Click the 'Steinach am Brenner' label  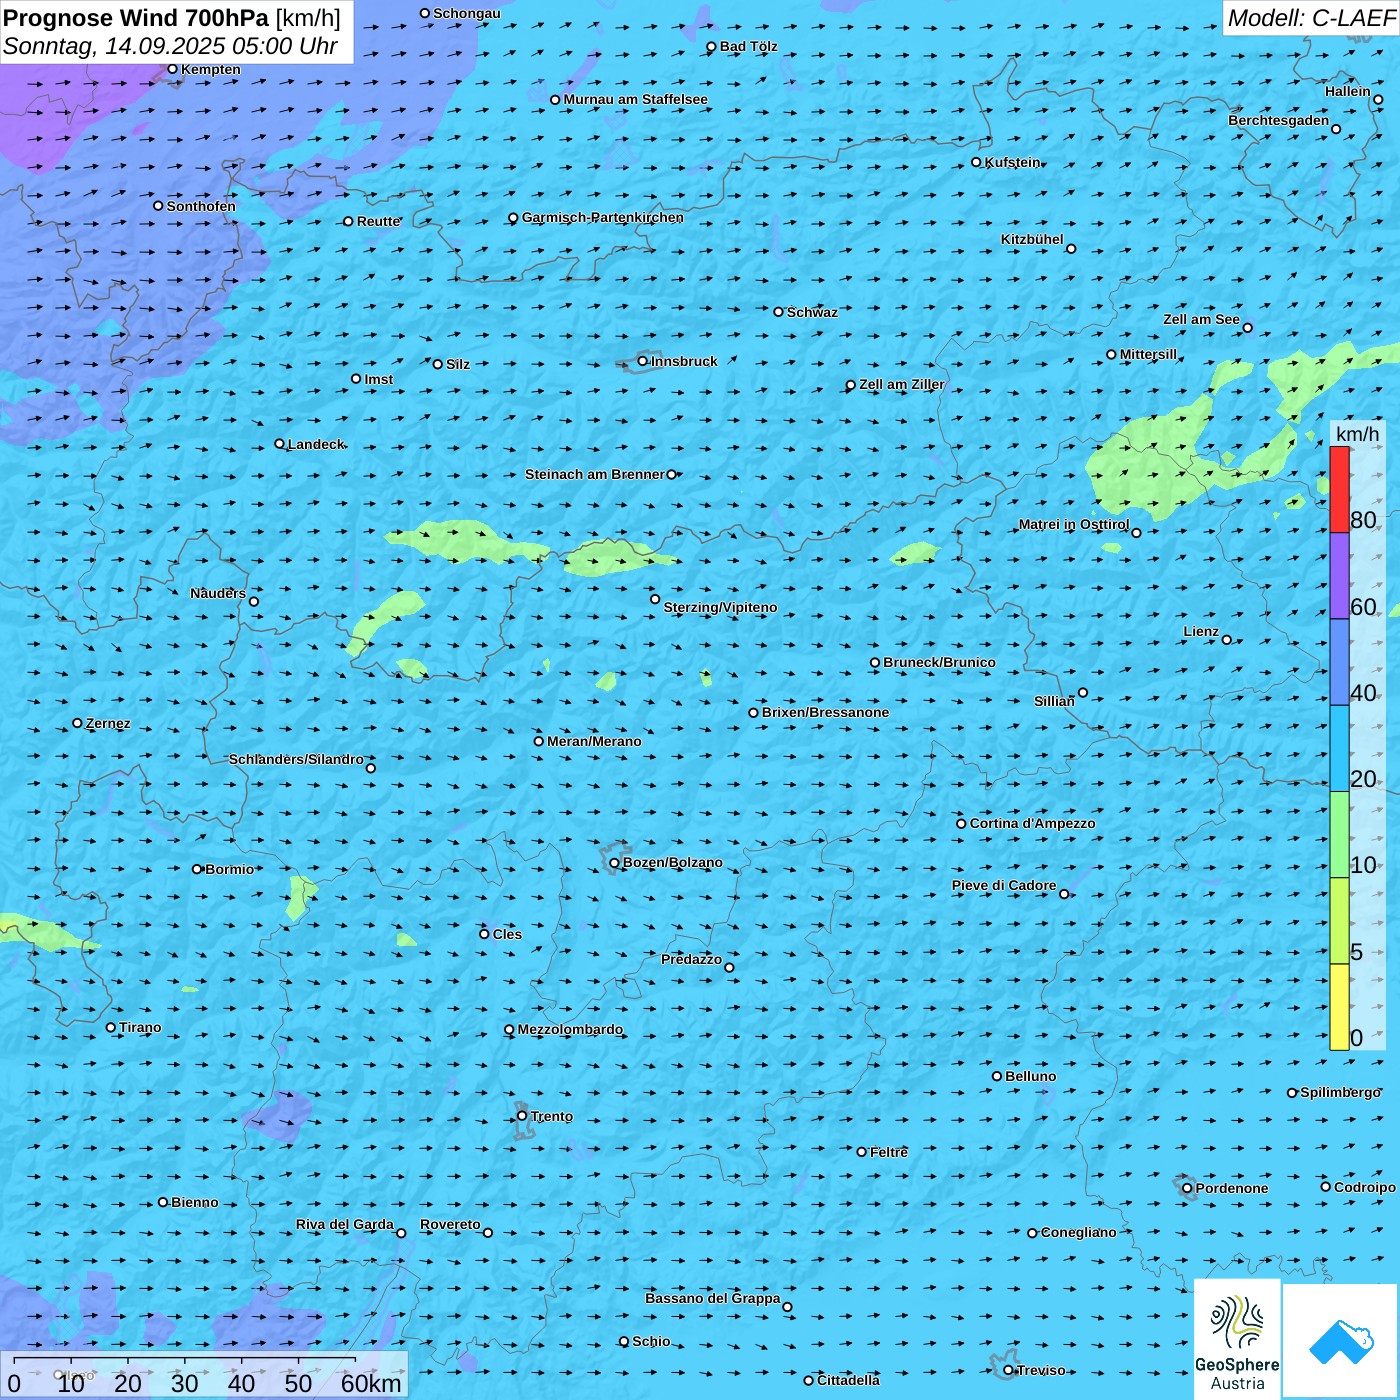click(x=595, y=474)
